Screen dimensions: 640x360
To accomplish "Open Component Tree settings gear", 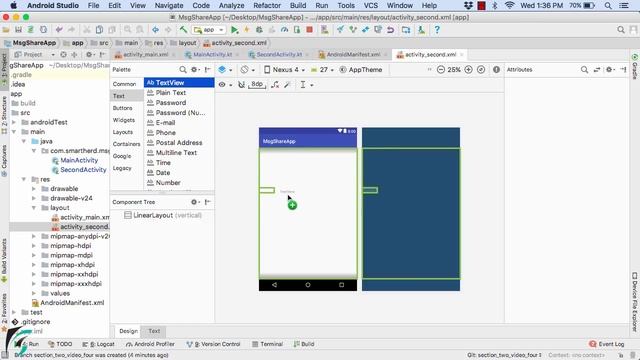I will pos(195,202).
